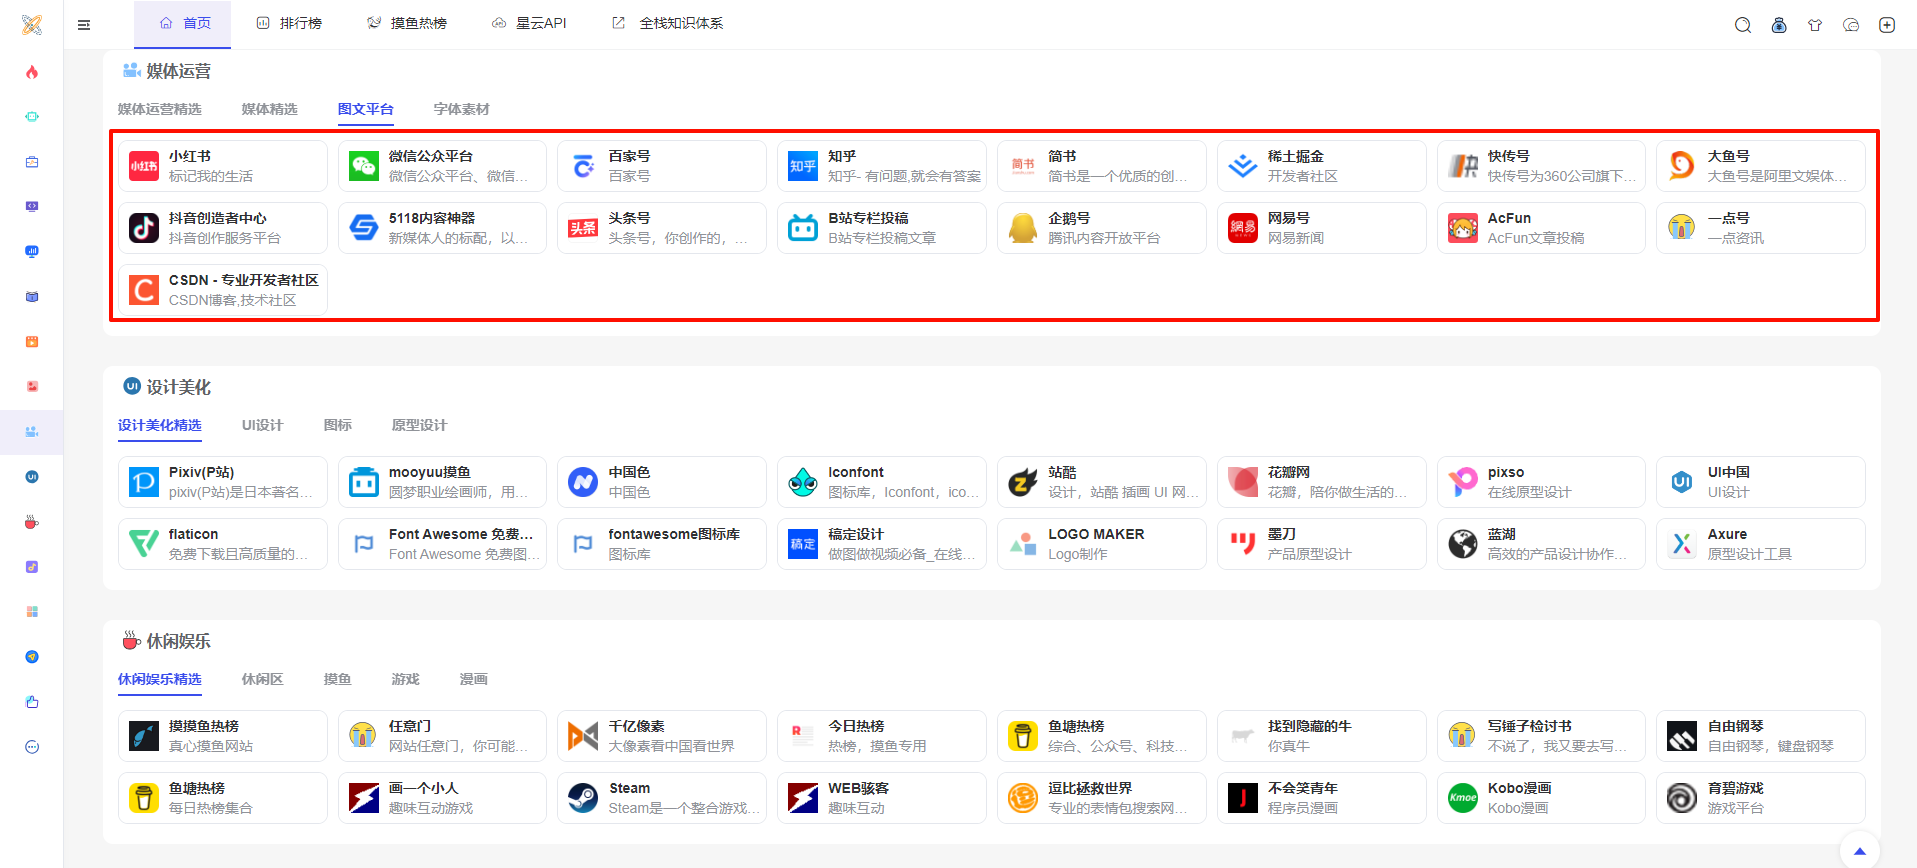Click the T-shirt theme icon
Screen dimensions: 1917x868
[x=1814, y=25]
